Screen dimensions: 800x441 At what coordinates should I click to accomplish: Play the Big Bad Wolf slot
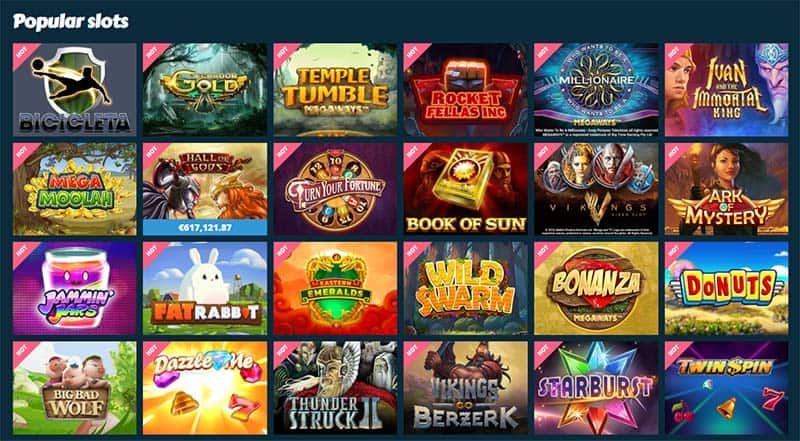click(x=74, y=388)
